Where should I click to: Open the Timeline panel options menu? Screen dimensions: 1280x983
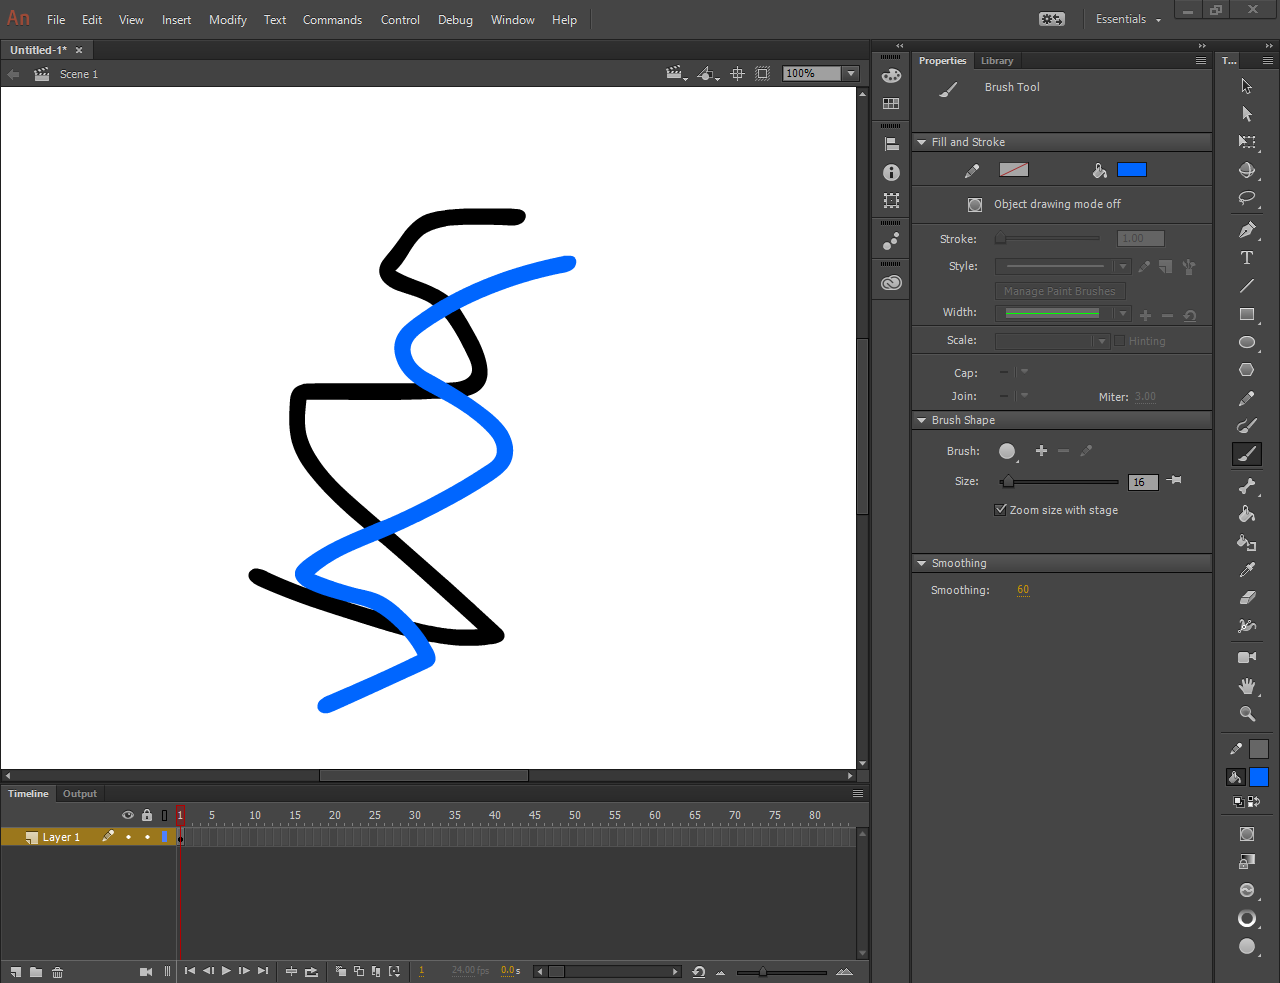(857, 793)
